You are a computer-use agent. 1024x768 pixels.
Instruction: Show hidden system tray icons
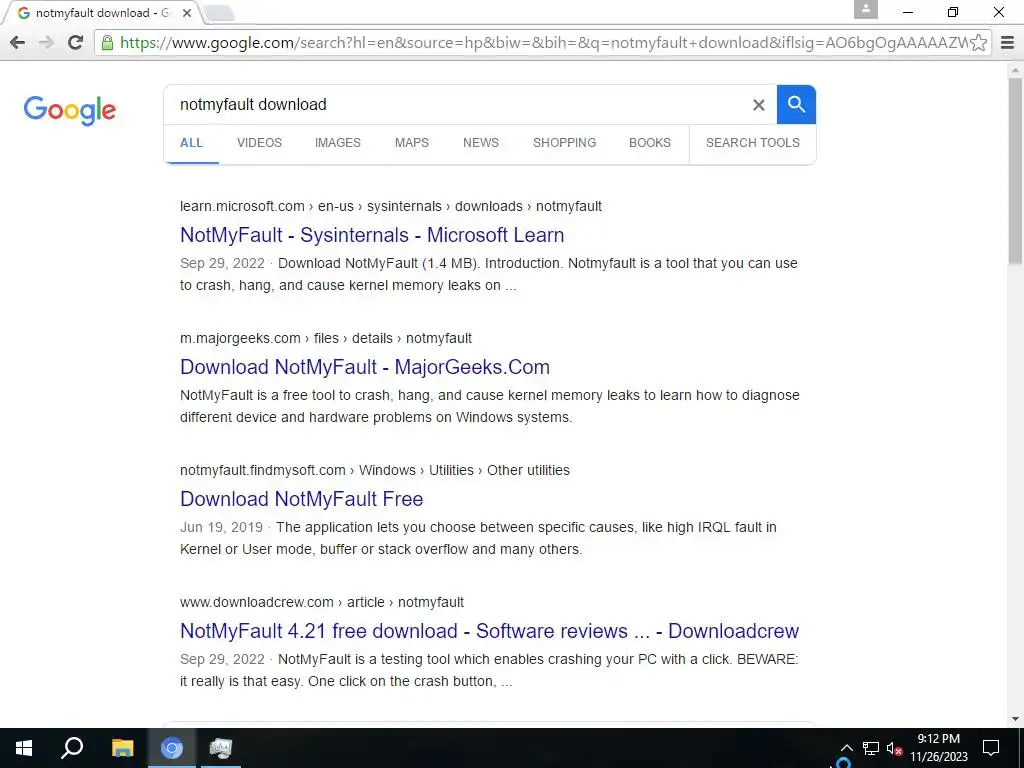pyautogui.click(x=846, y=748)
